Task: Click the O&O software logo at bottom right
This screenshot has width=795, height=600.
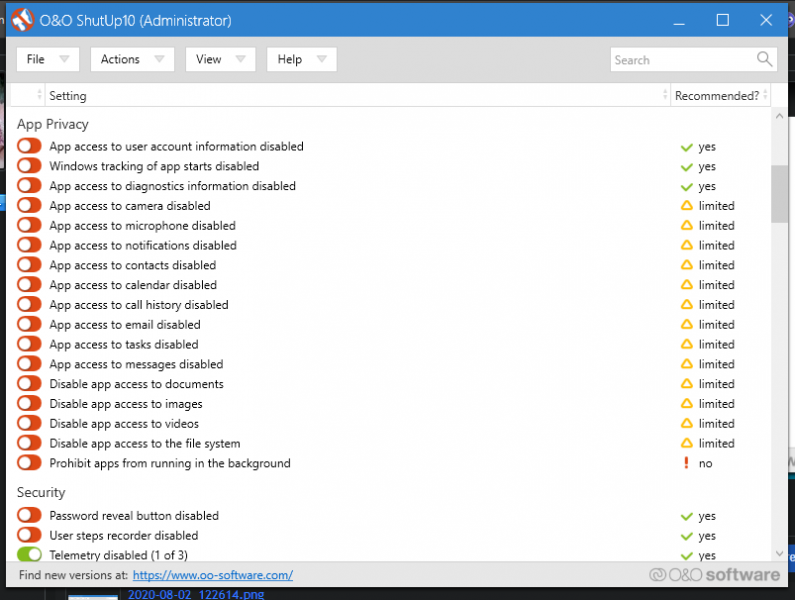Action: pyautogui.click(x=714, y=575)
